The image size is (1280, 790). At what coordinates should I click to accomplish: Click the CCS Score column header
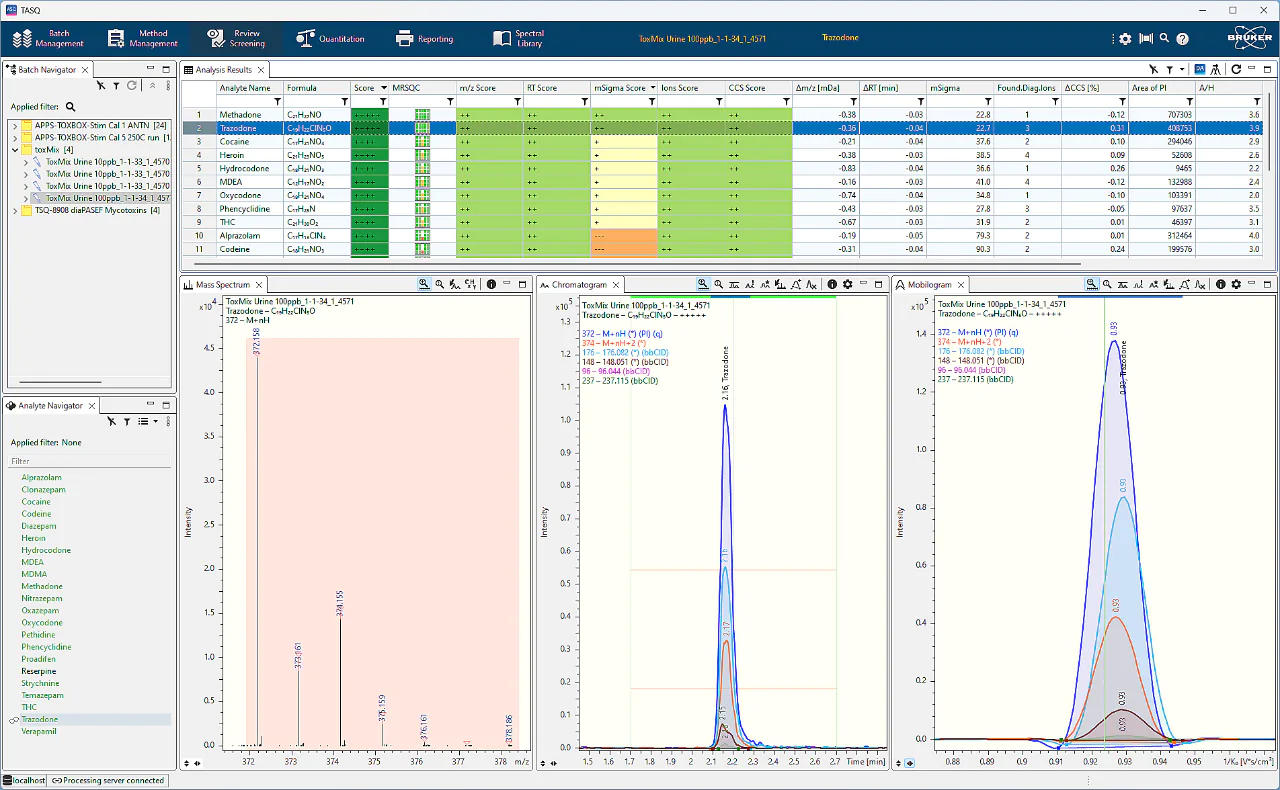click(x=759, y=88)
